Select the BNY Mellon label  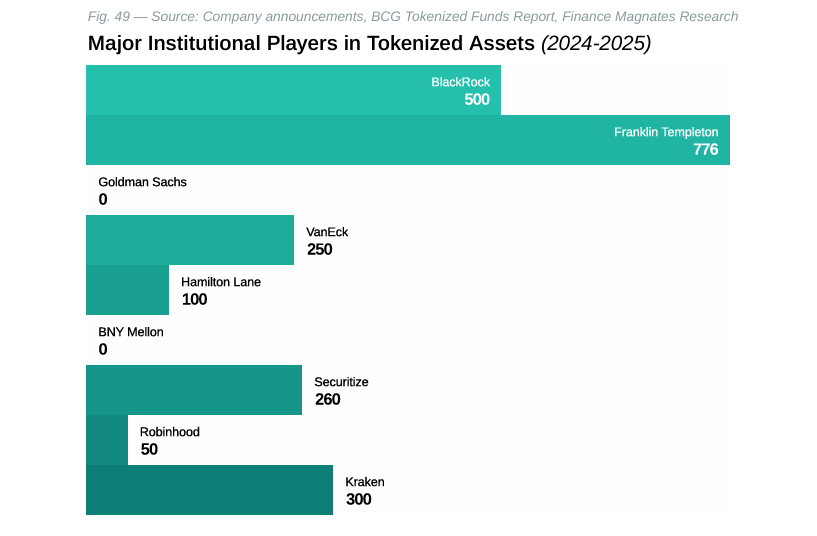point(131,332)
